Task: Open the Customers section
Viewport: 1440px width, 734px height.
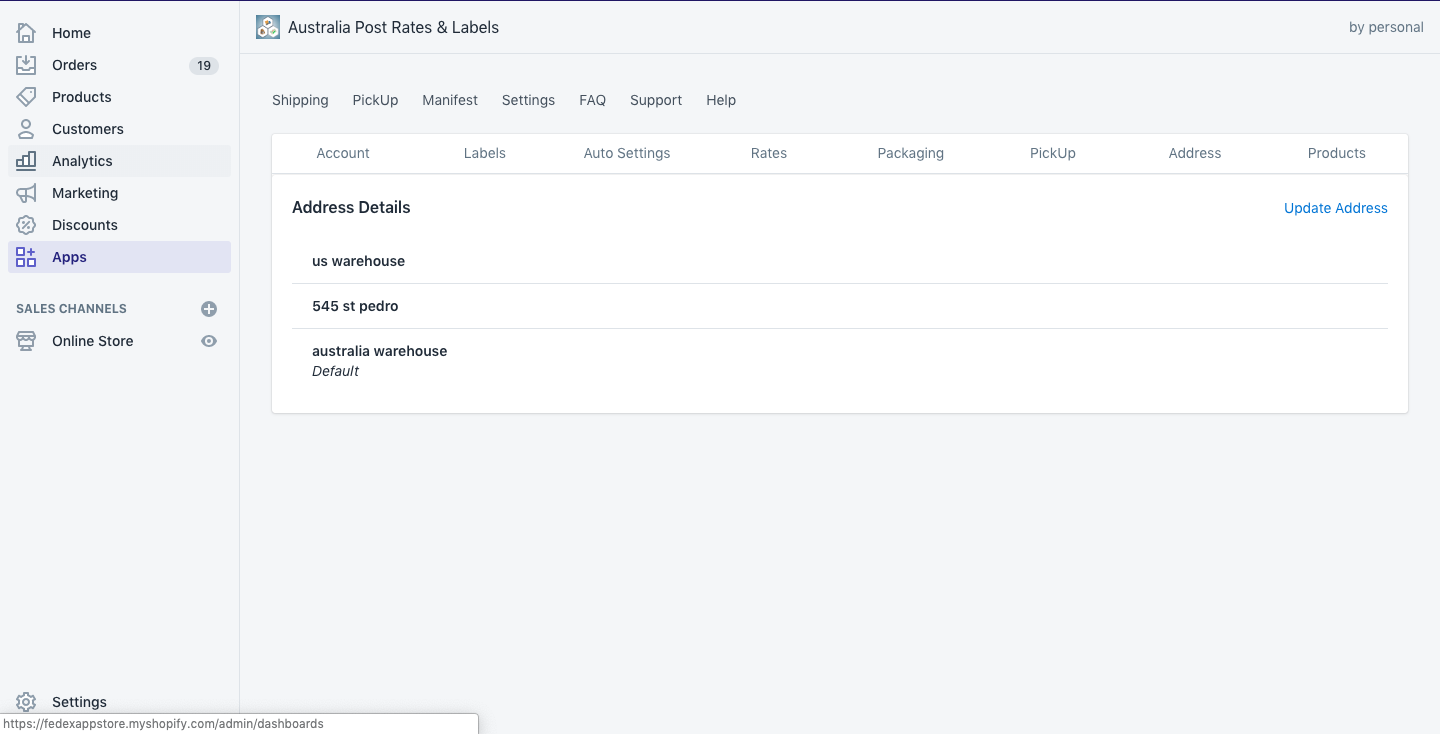Action: [87, 129]
